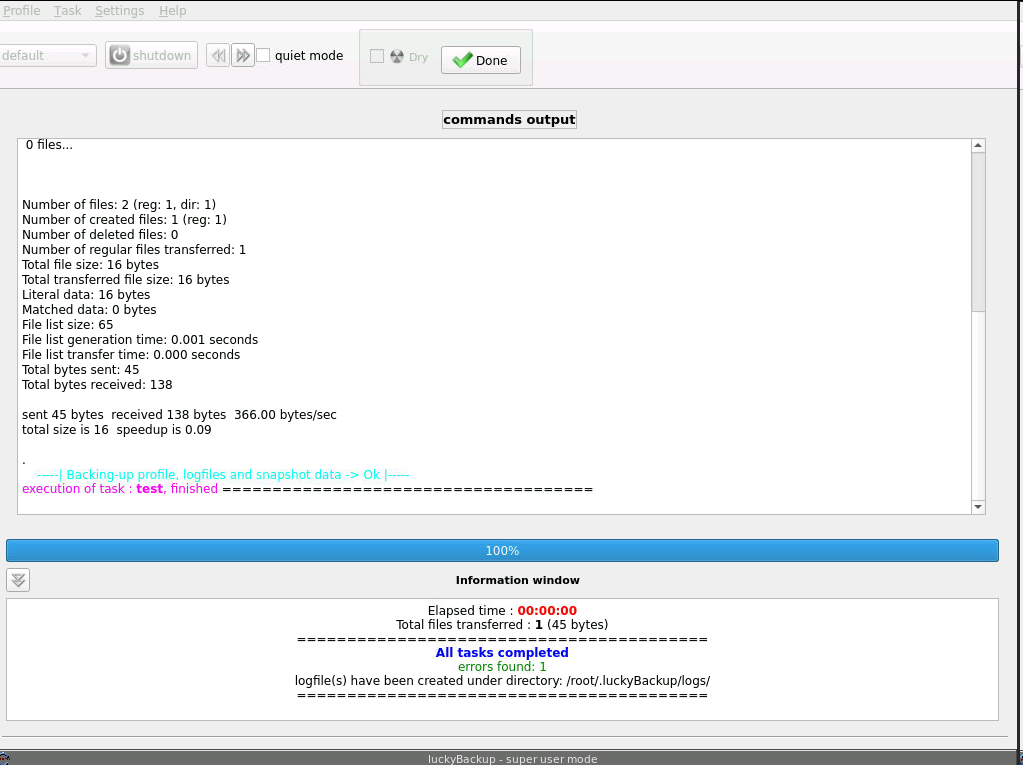Screen dimensions: 1023x765
Task: Enable quiet mode
Action: (x=263, y=55)
